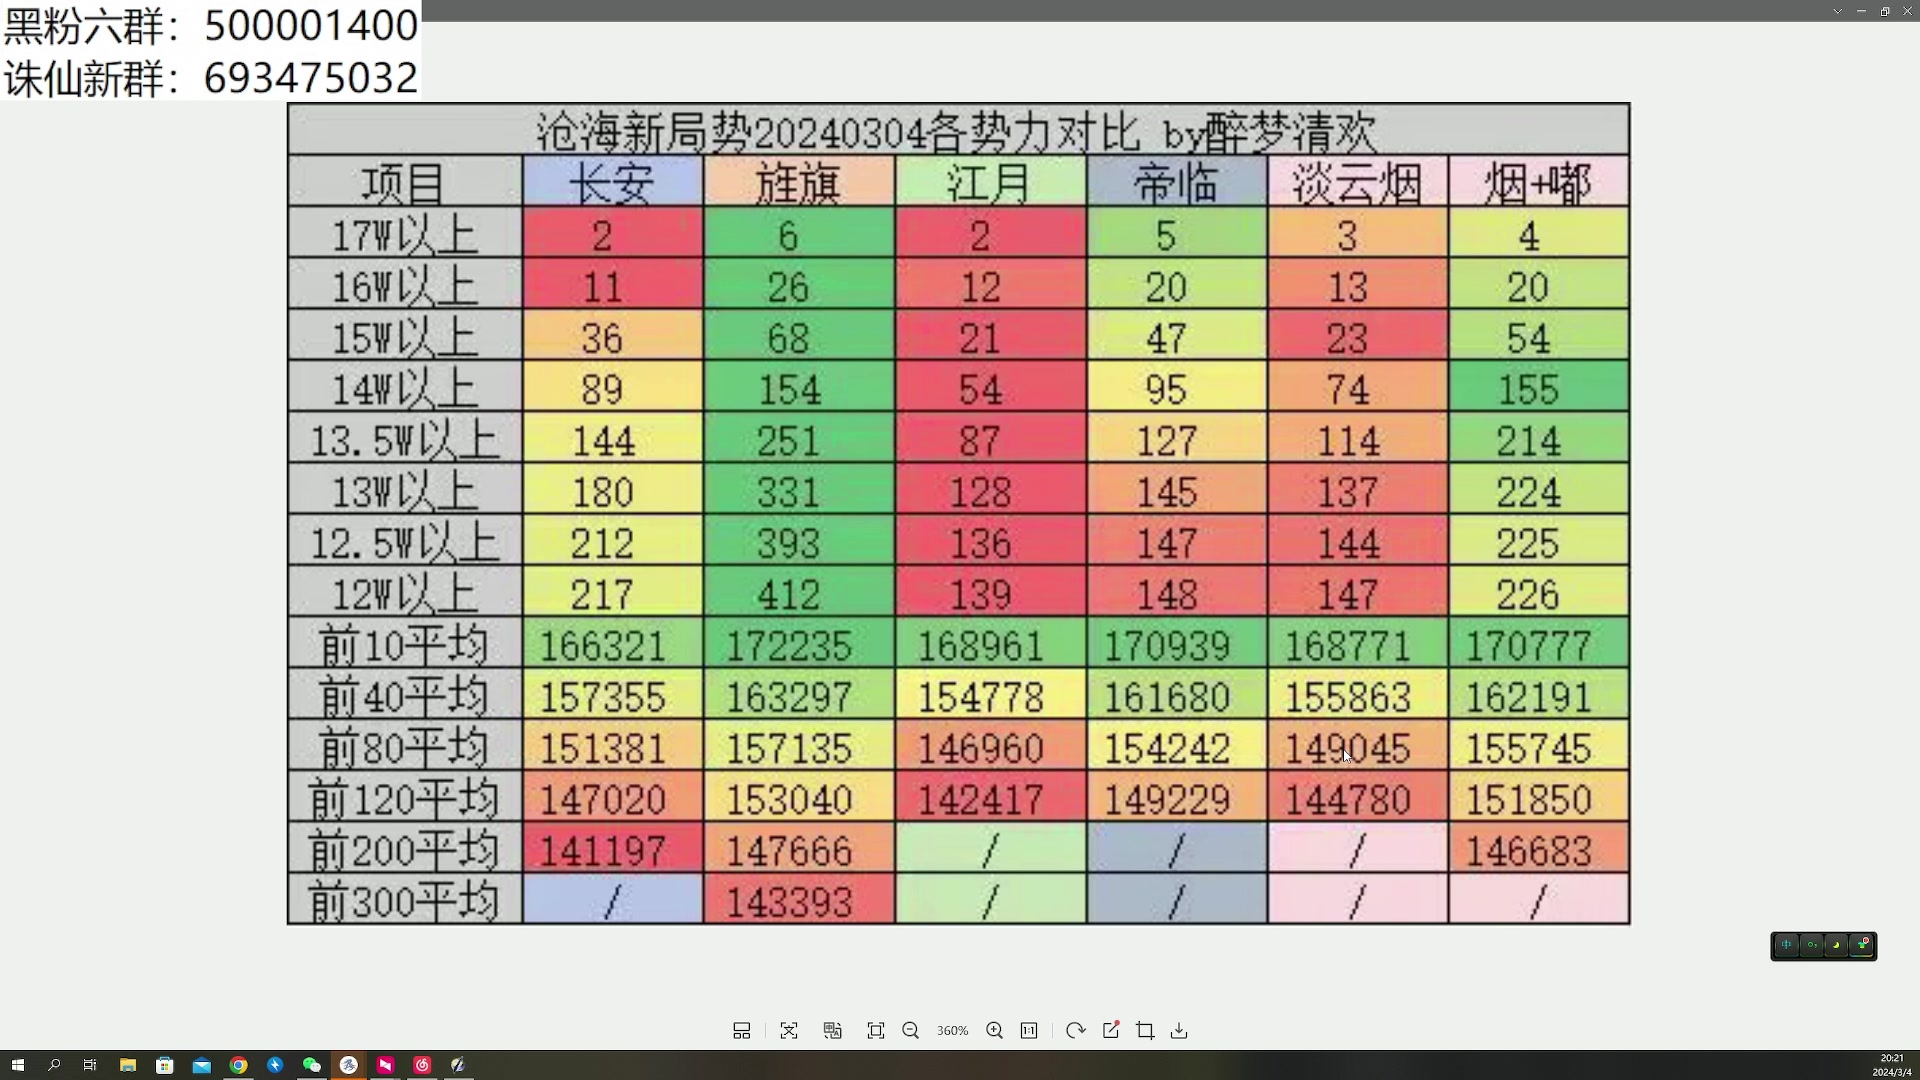Click the green target button in overlay

coord(1812,946)
